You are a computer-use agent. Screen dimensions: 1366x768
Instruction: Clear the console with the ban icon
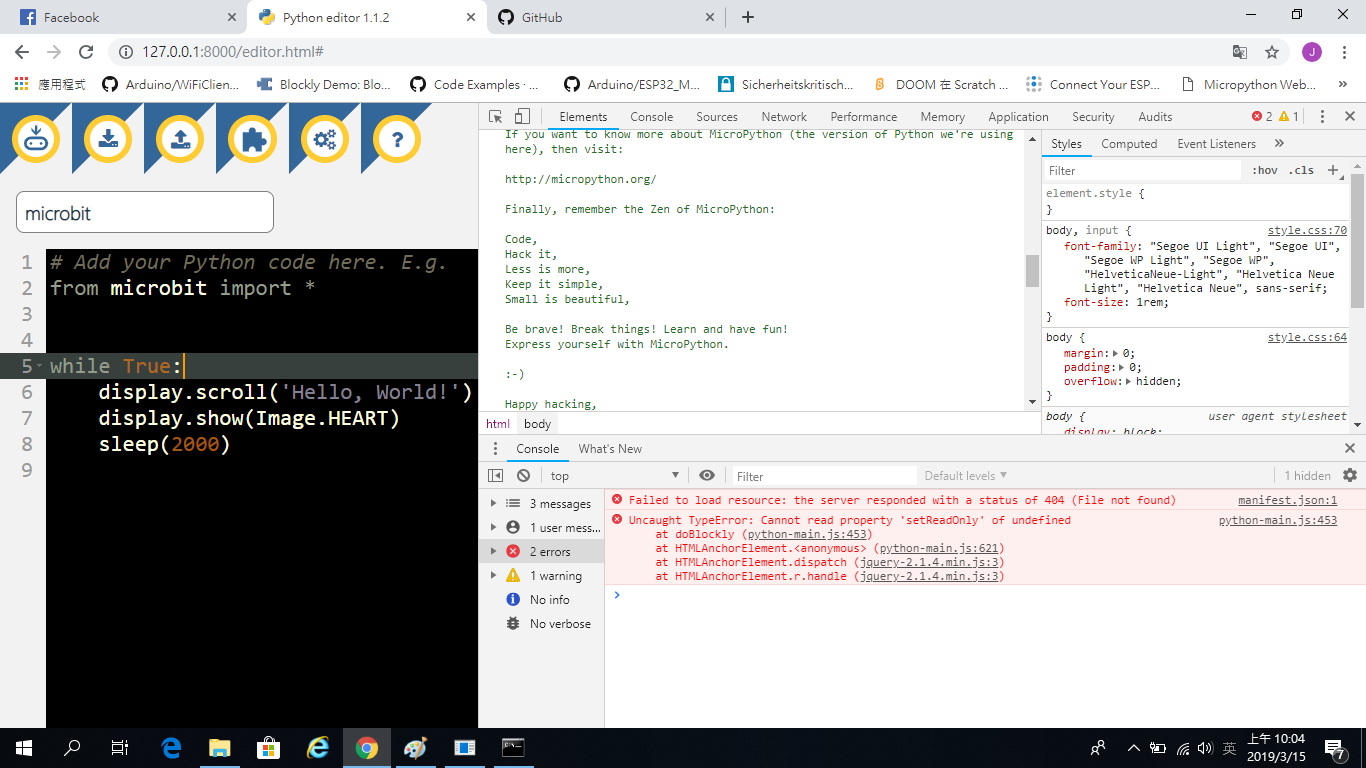[x=524, y=475]
